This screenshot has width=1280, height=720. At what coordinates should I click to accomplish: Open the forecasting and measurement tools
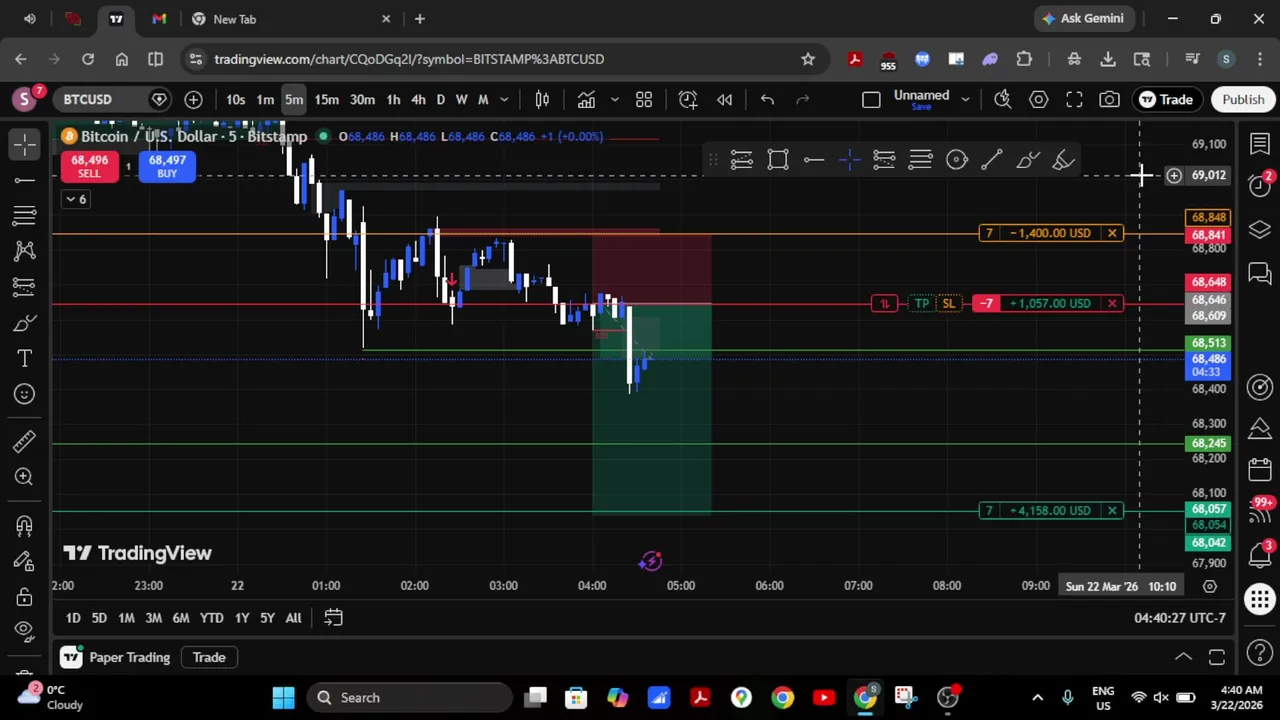pos(24,287)
